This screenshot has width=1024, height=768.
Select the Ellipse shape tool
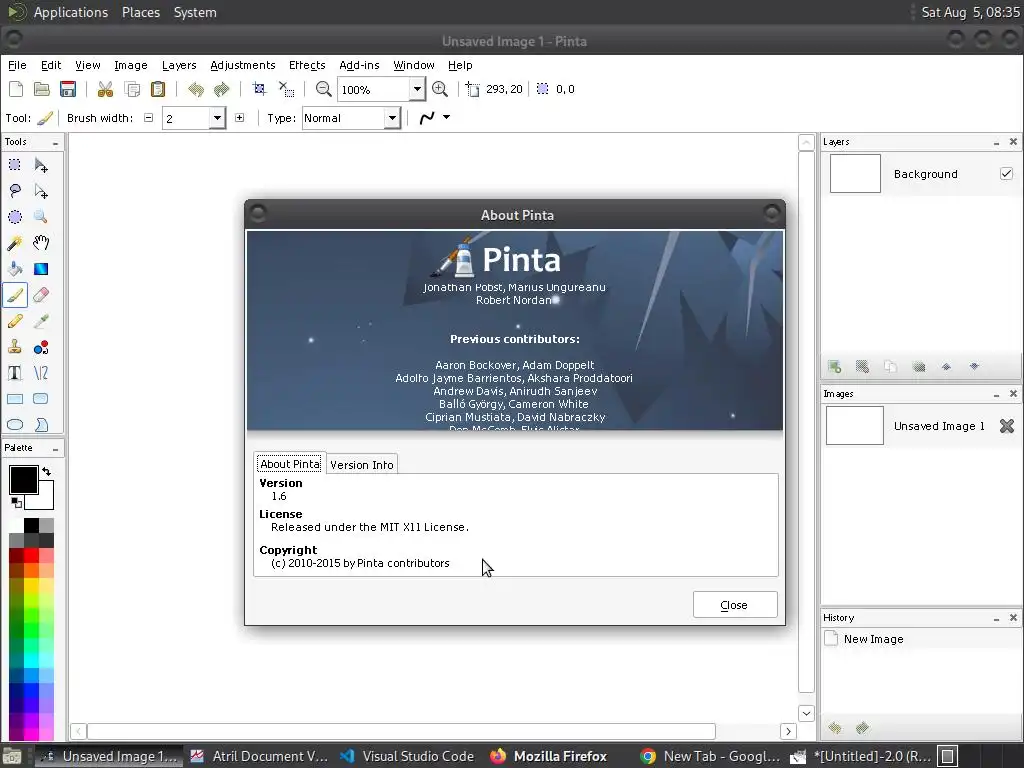(x=14, y=425)
